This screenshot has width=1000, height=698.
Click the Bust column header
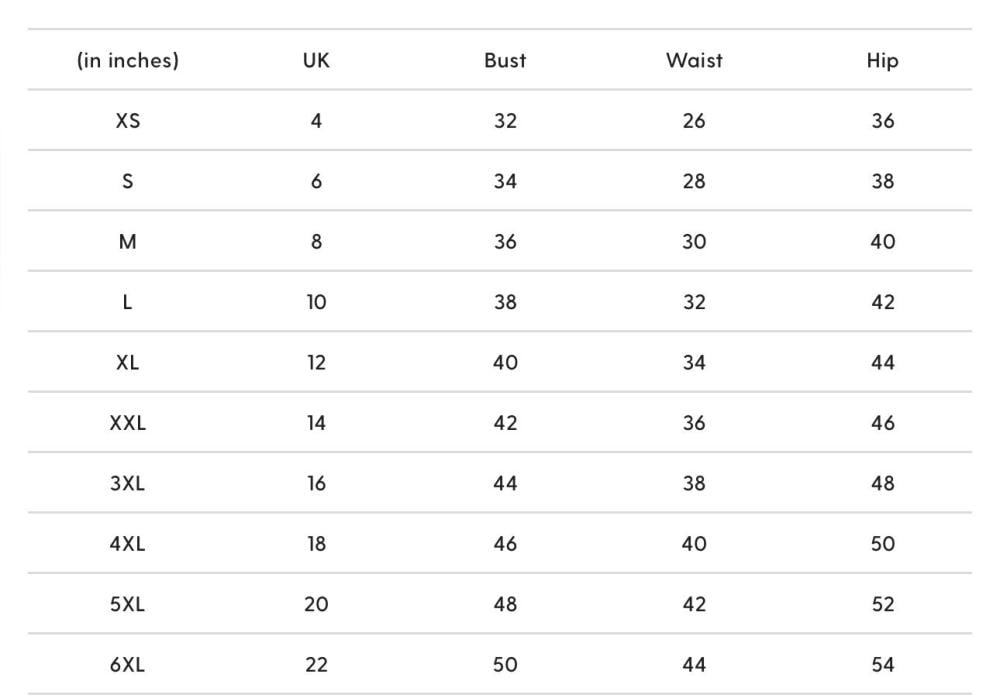[x=505, y=60]
